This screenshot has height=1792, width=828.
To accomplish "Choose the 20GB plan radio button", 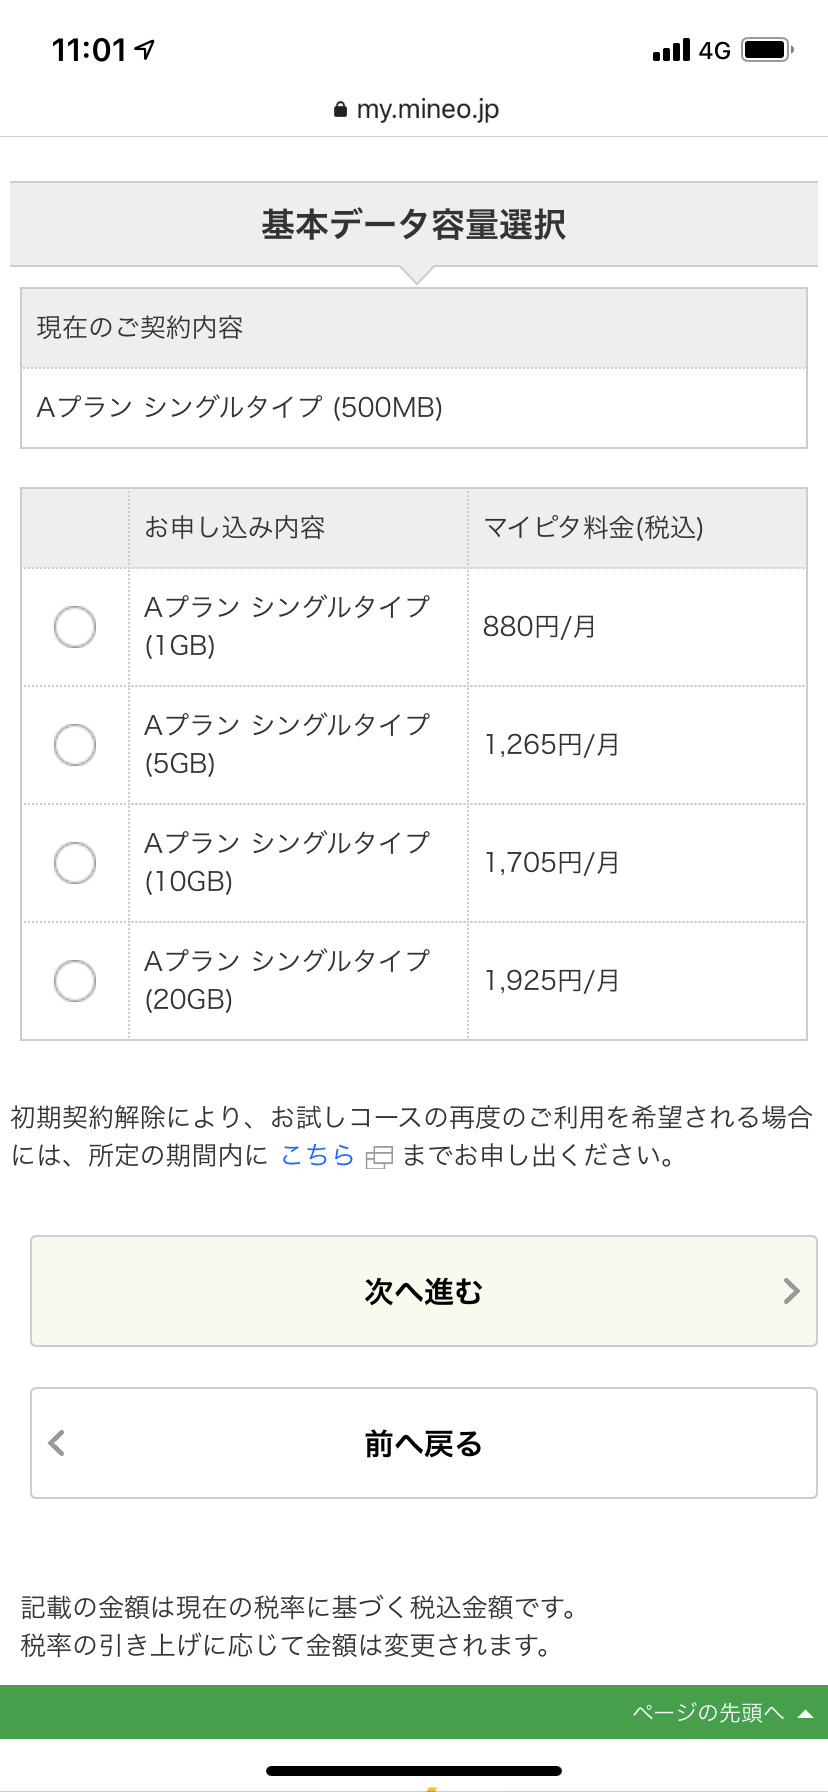I will (x=75, y=981).
